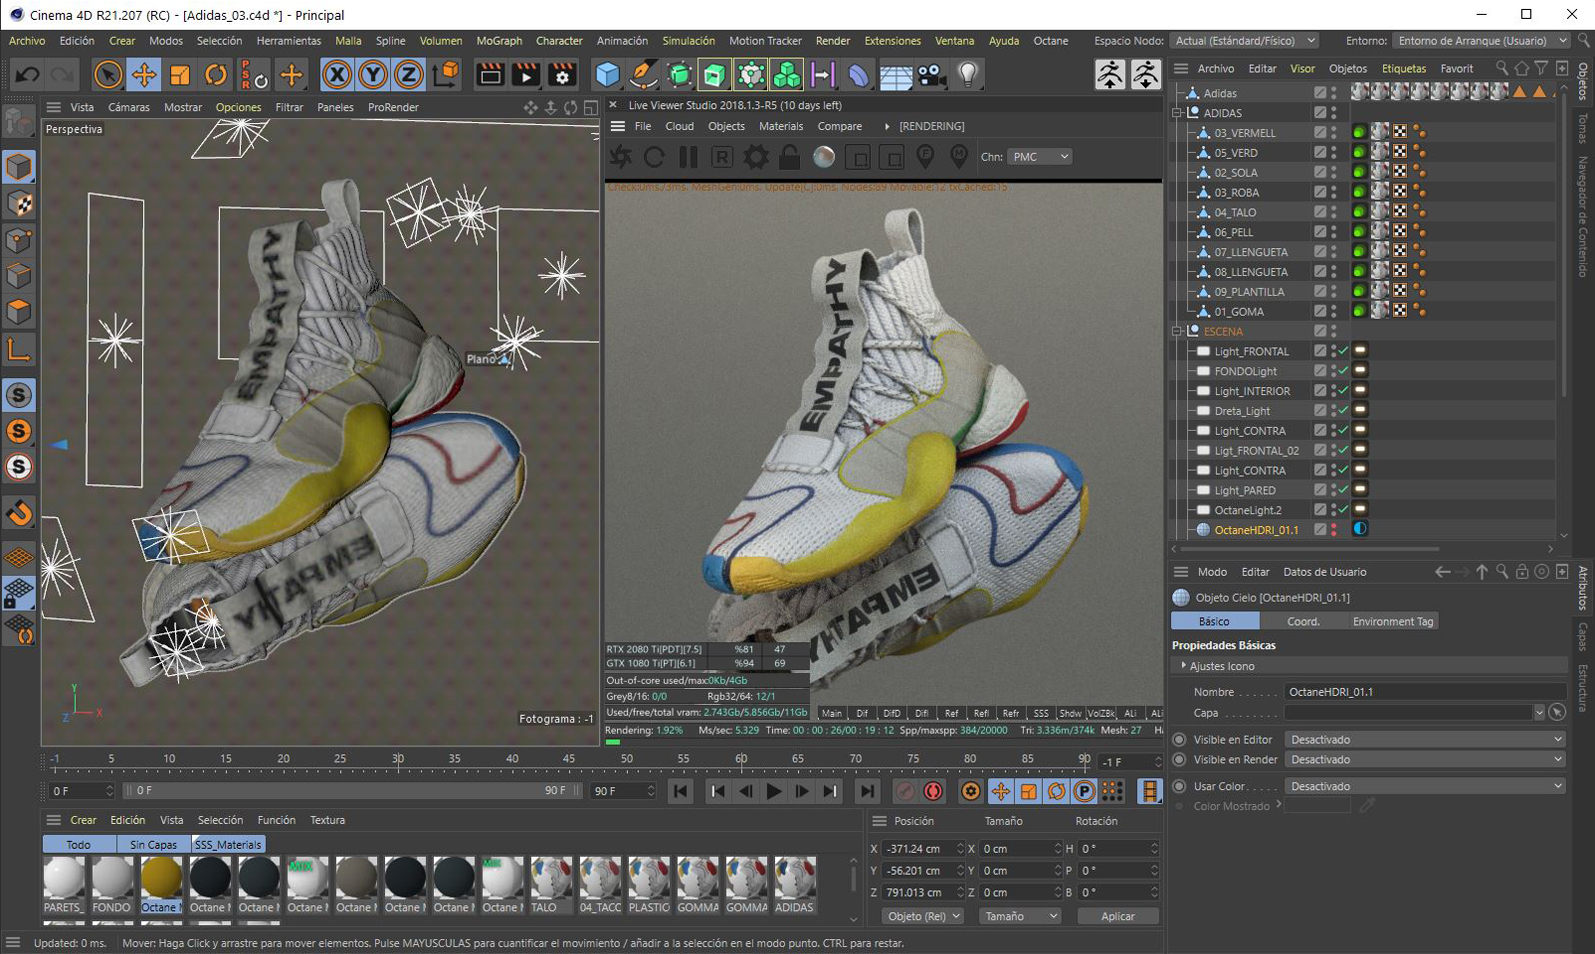
Task: Open the viewport Cámaras menu
Action: pos(129,107)
